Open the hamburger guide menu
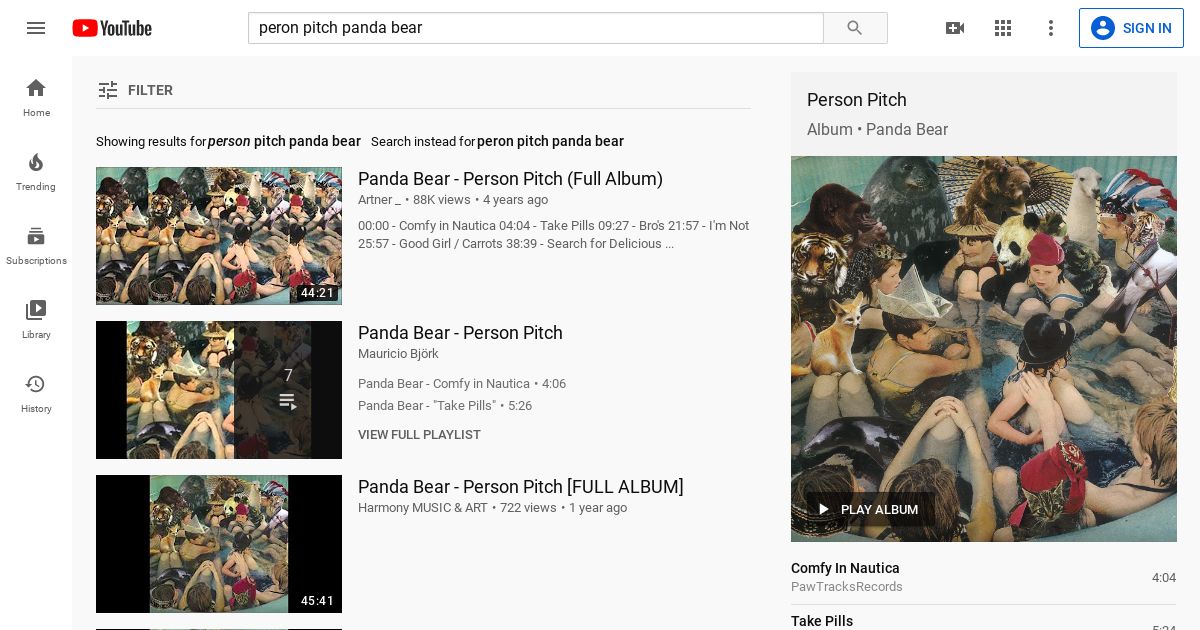 (x=36, y=28)
